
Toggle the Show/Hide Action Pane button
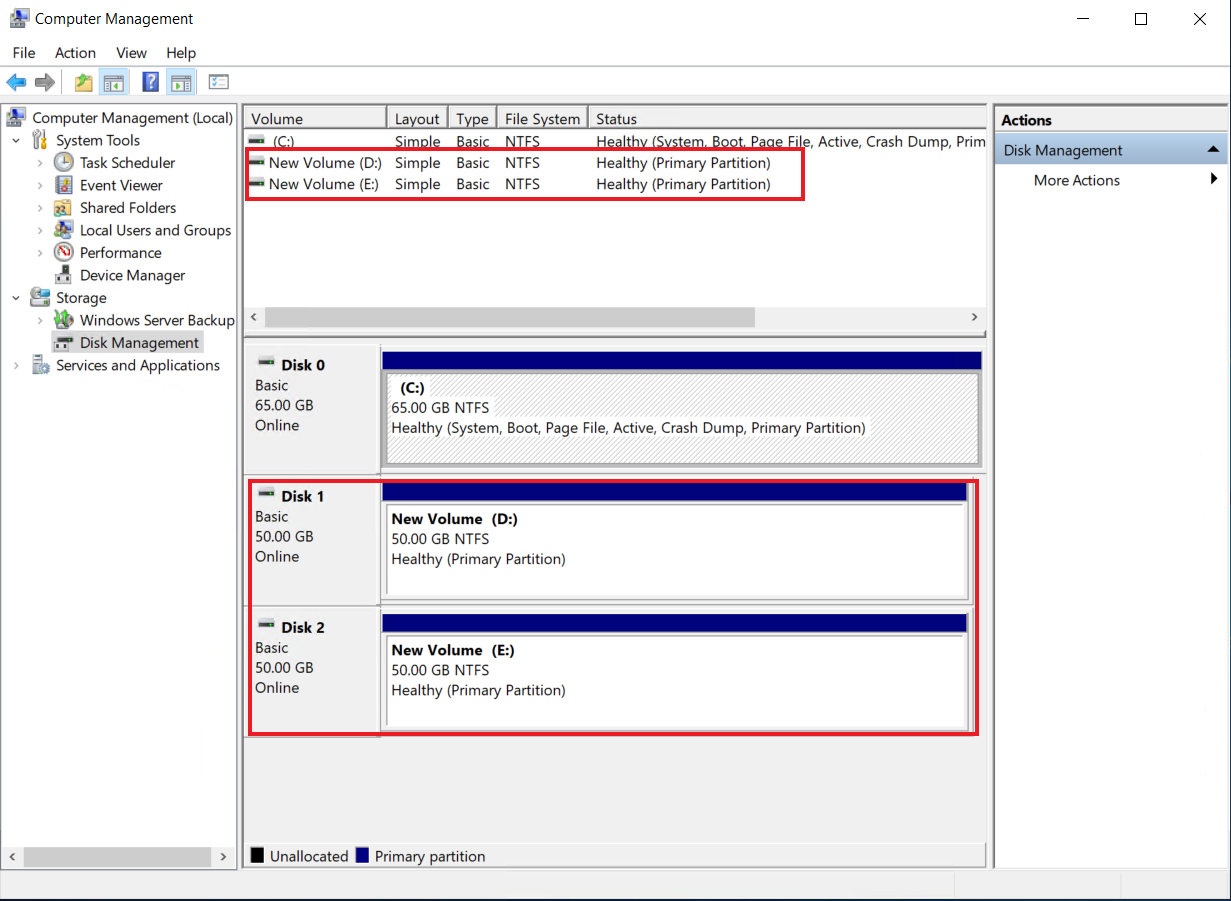[181, 82]
